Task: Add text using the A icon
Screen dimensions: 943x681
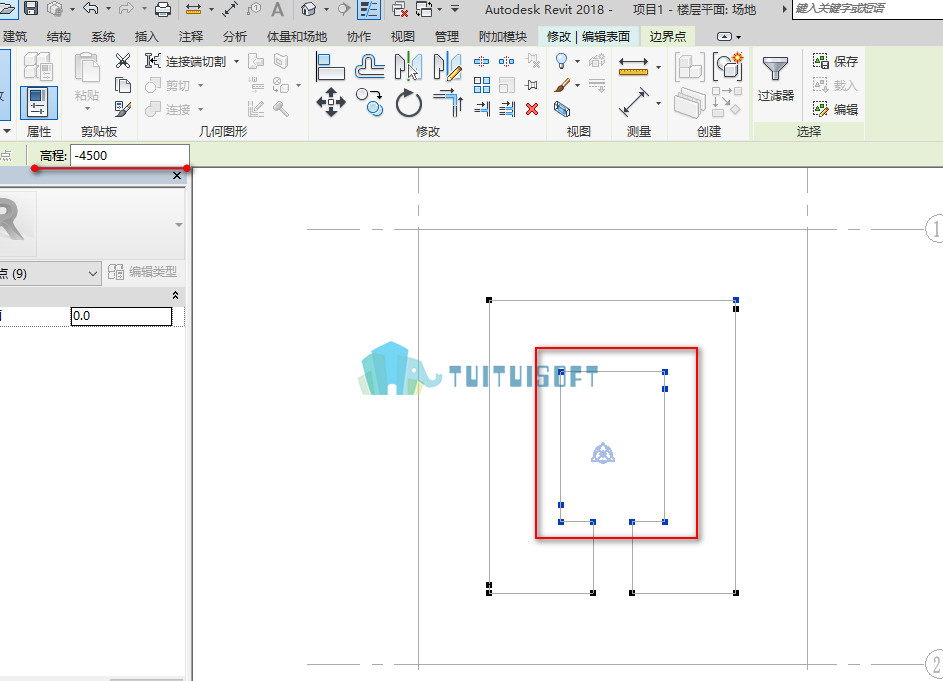Action: (277, 9)
